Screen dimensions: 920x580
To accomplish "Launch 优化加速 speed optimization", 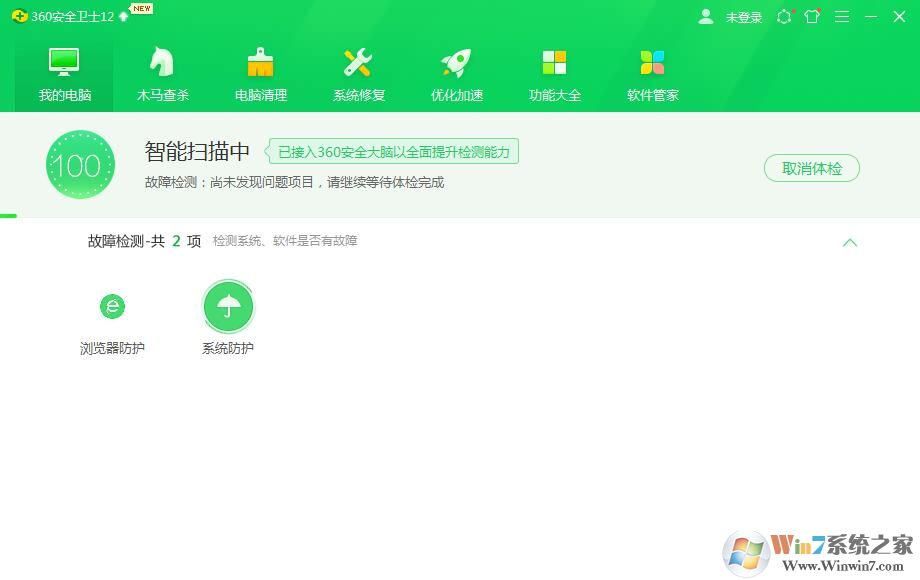I will pyautogui.click(x=455, y=70).
